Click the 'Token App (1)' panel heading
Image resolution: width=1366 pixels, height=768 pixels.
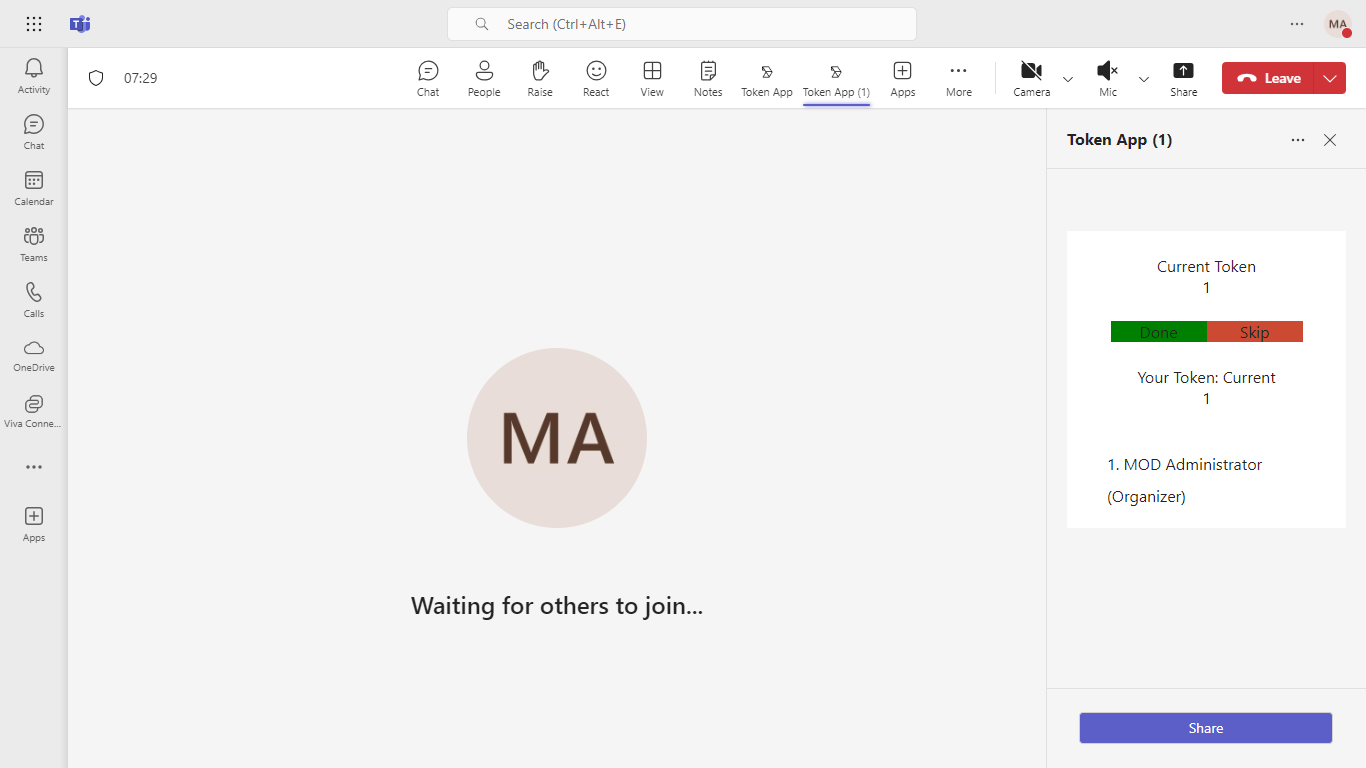[1119, 140]
